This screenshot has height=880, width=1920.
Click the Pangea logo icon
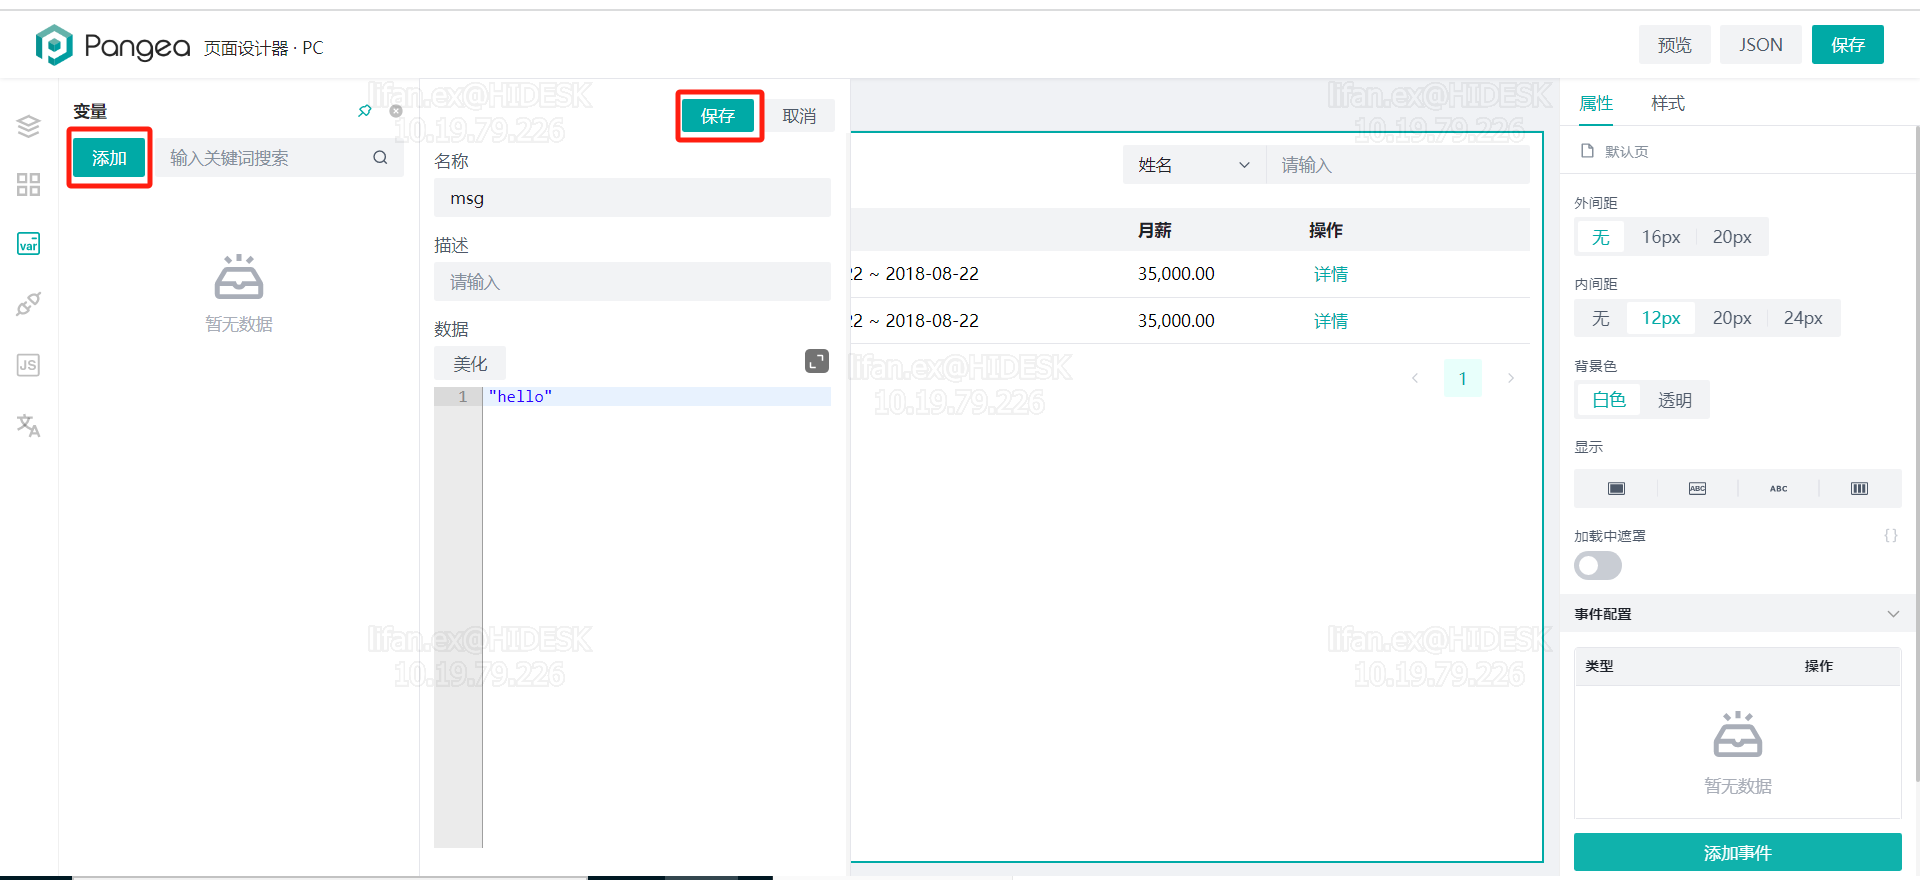54,45
